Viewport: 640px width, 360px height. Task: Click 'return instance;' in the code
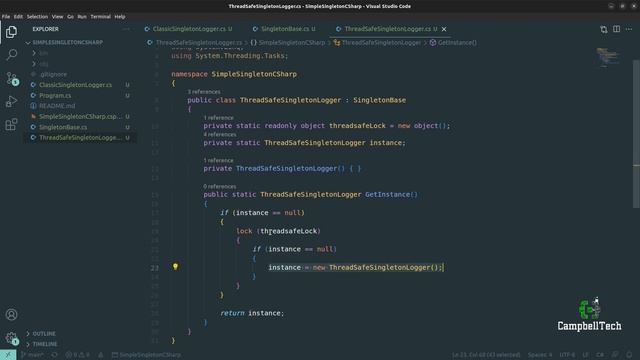pos(252,313)
